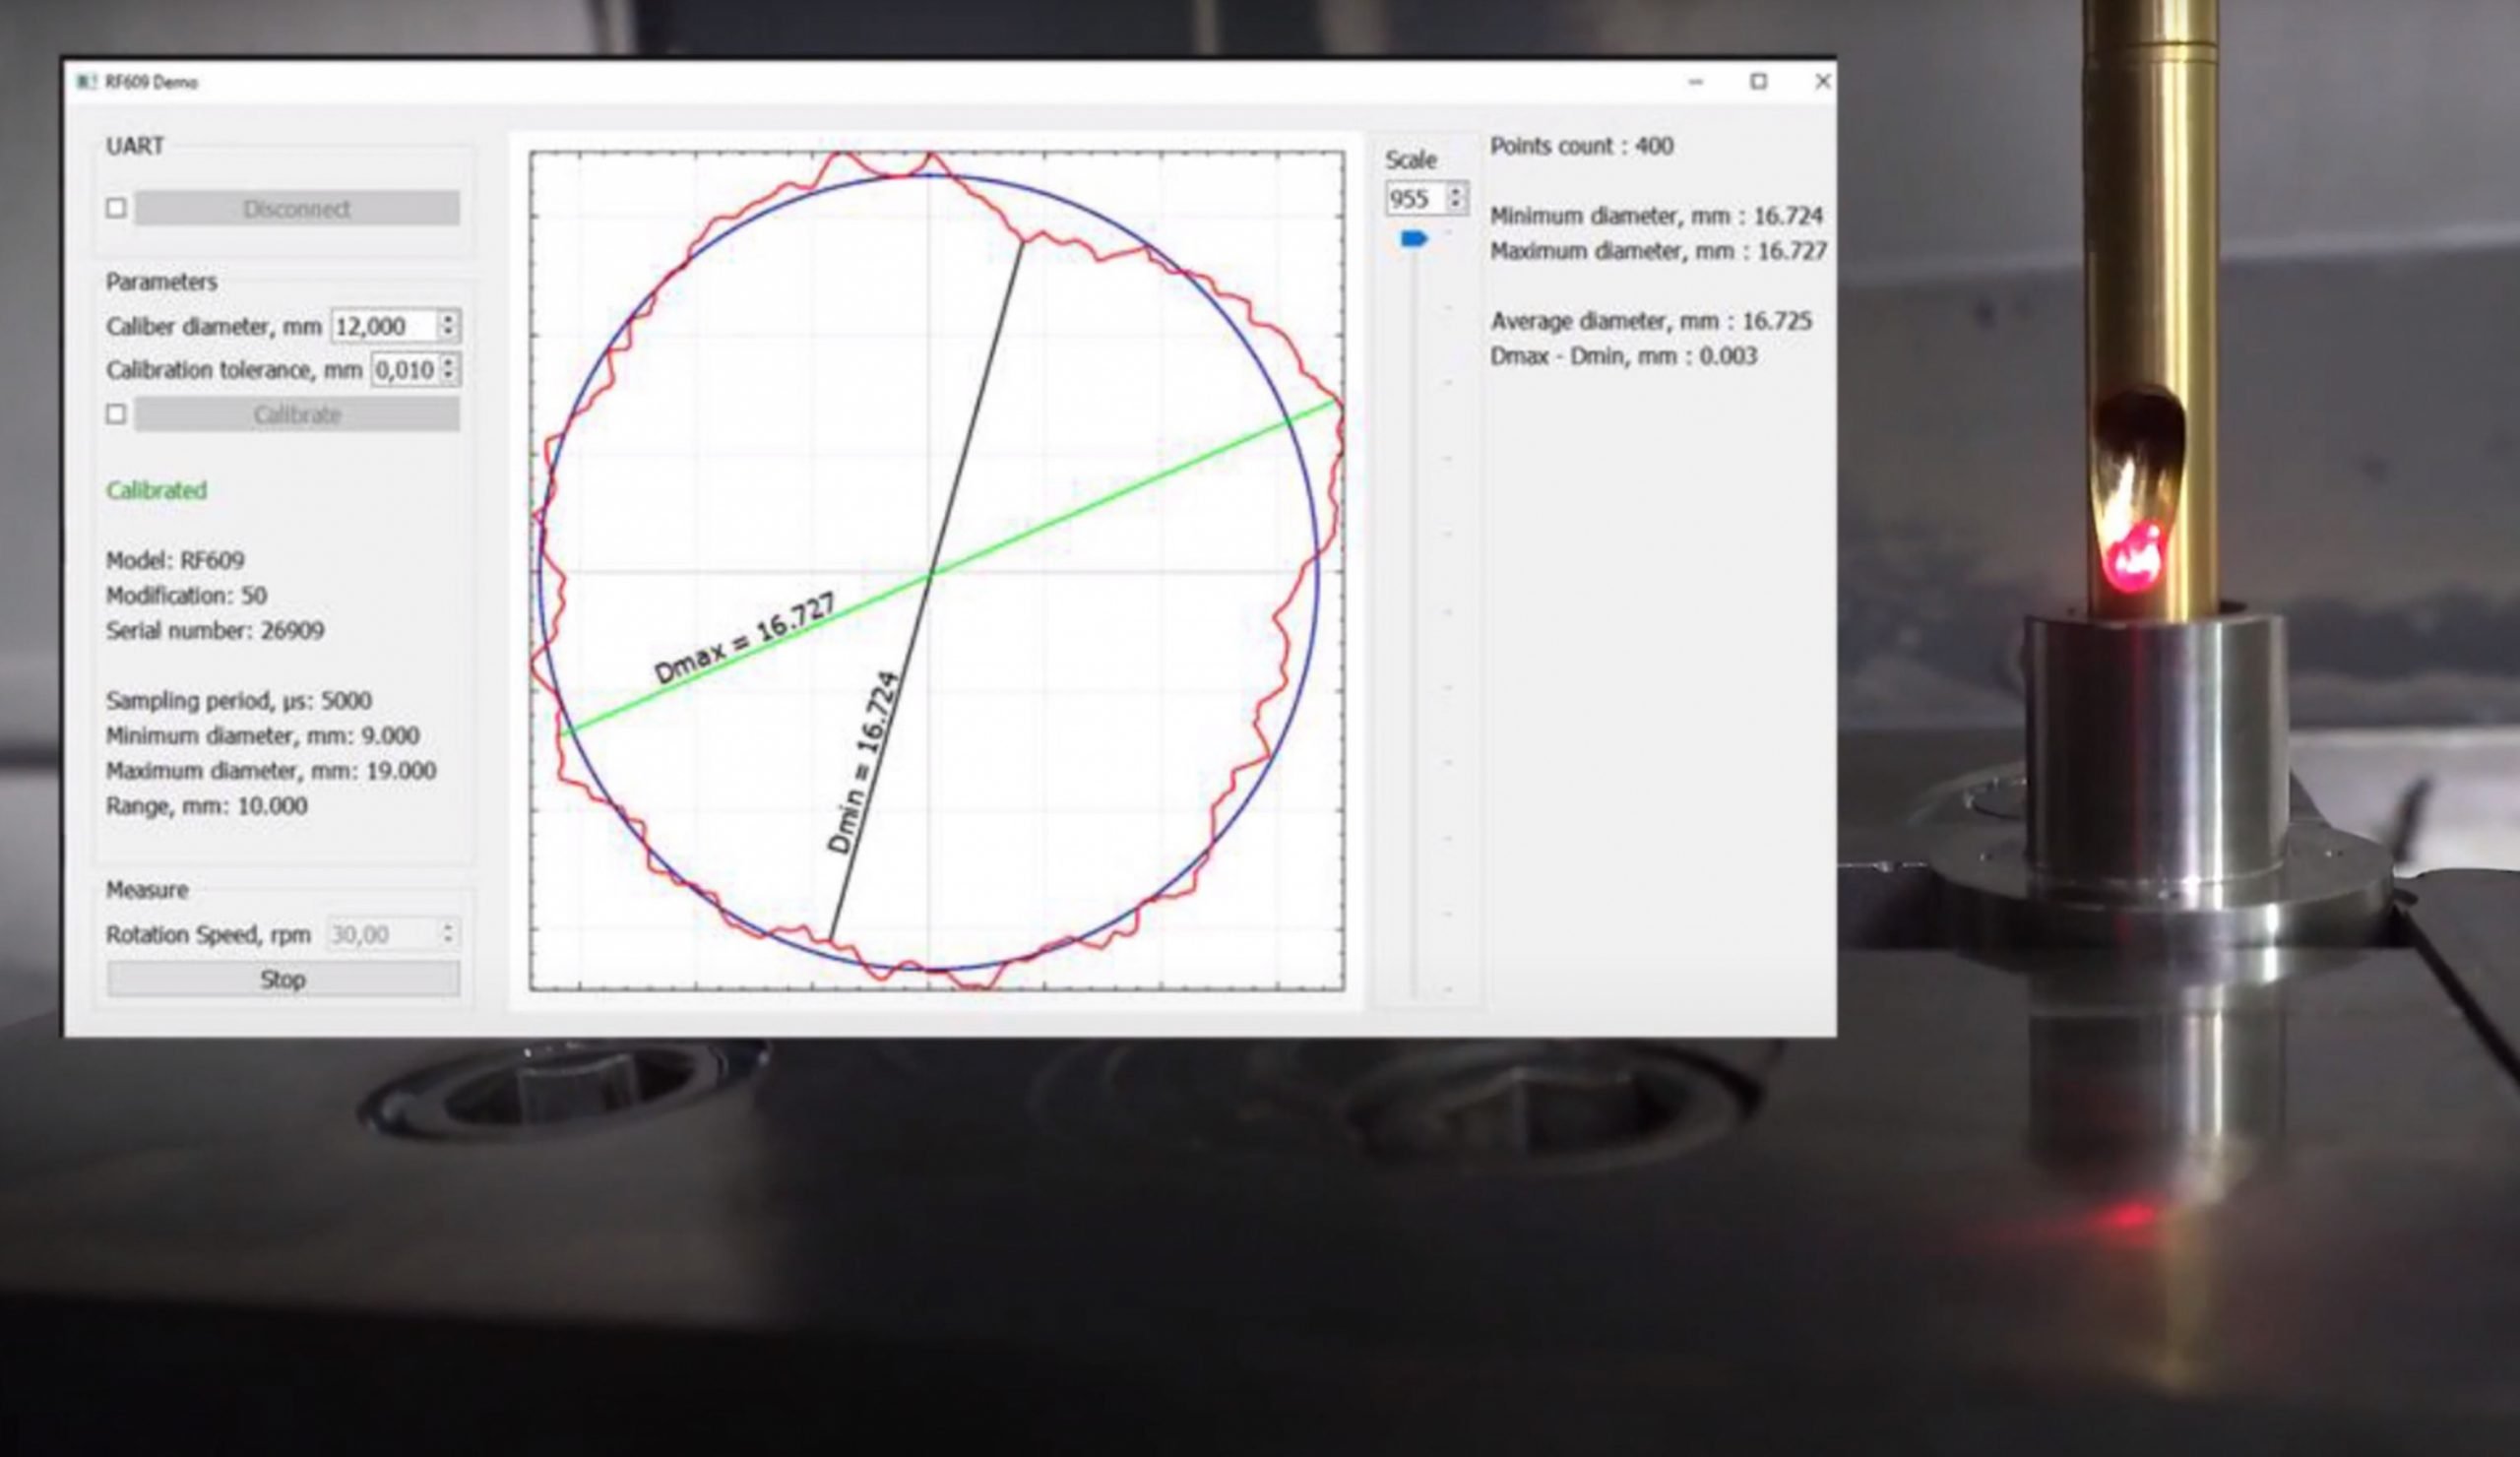This screenshot has height=1457, width=2520.
Task: Click the Rotation Speed rpm field
Action: pos(382,934)
